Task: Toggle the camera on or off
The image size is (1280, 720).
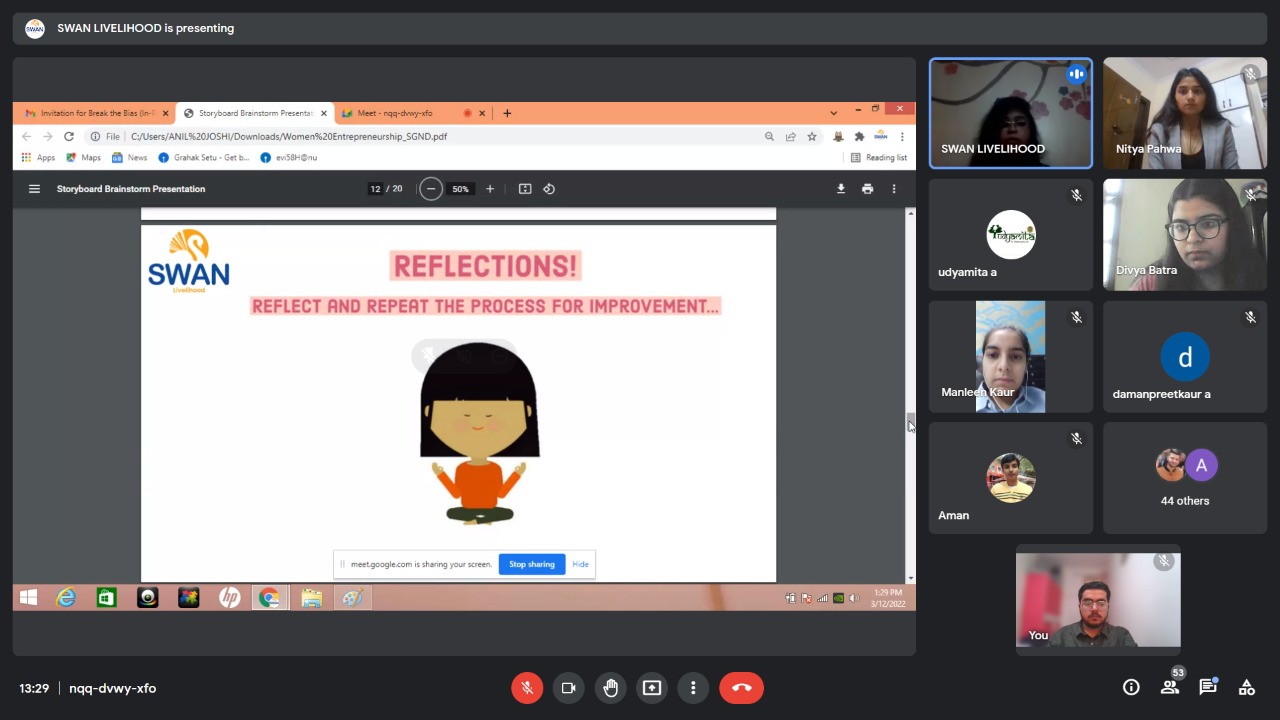Action: (568, 688)
